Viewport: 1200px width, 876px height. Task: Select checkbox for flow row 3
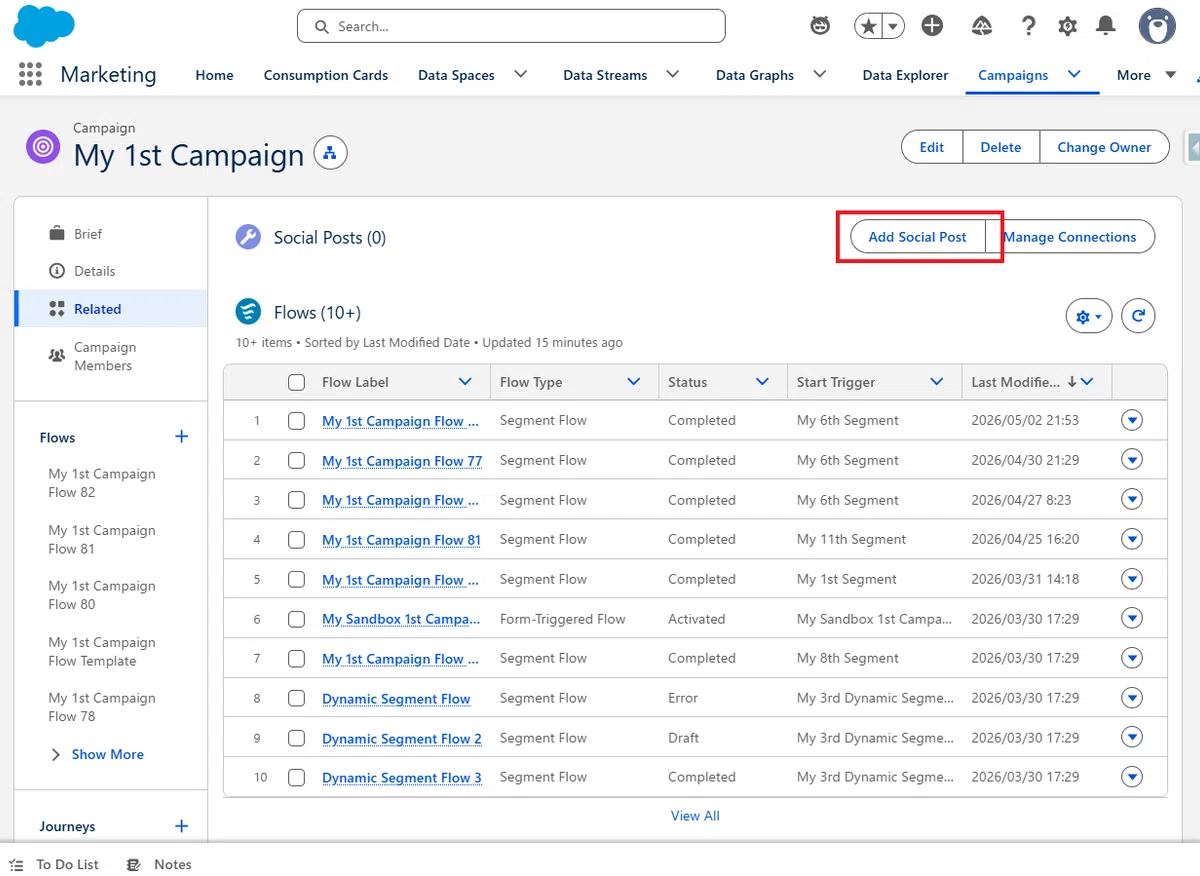[x=296, y=500]
